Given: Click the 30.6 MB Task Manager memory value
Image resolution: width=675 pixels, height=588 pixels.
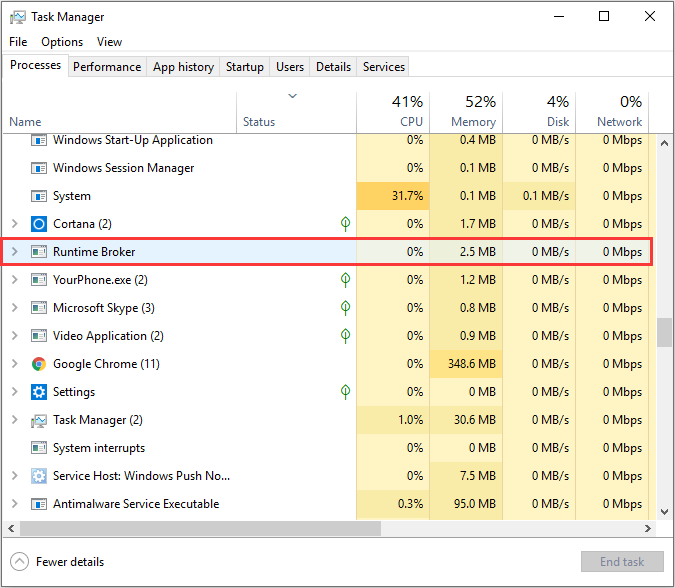Looking at the screenshot, I should coord(474,420).
